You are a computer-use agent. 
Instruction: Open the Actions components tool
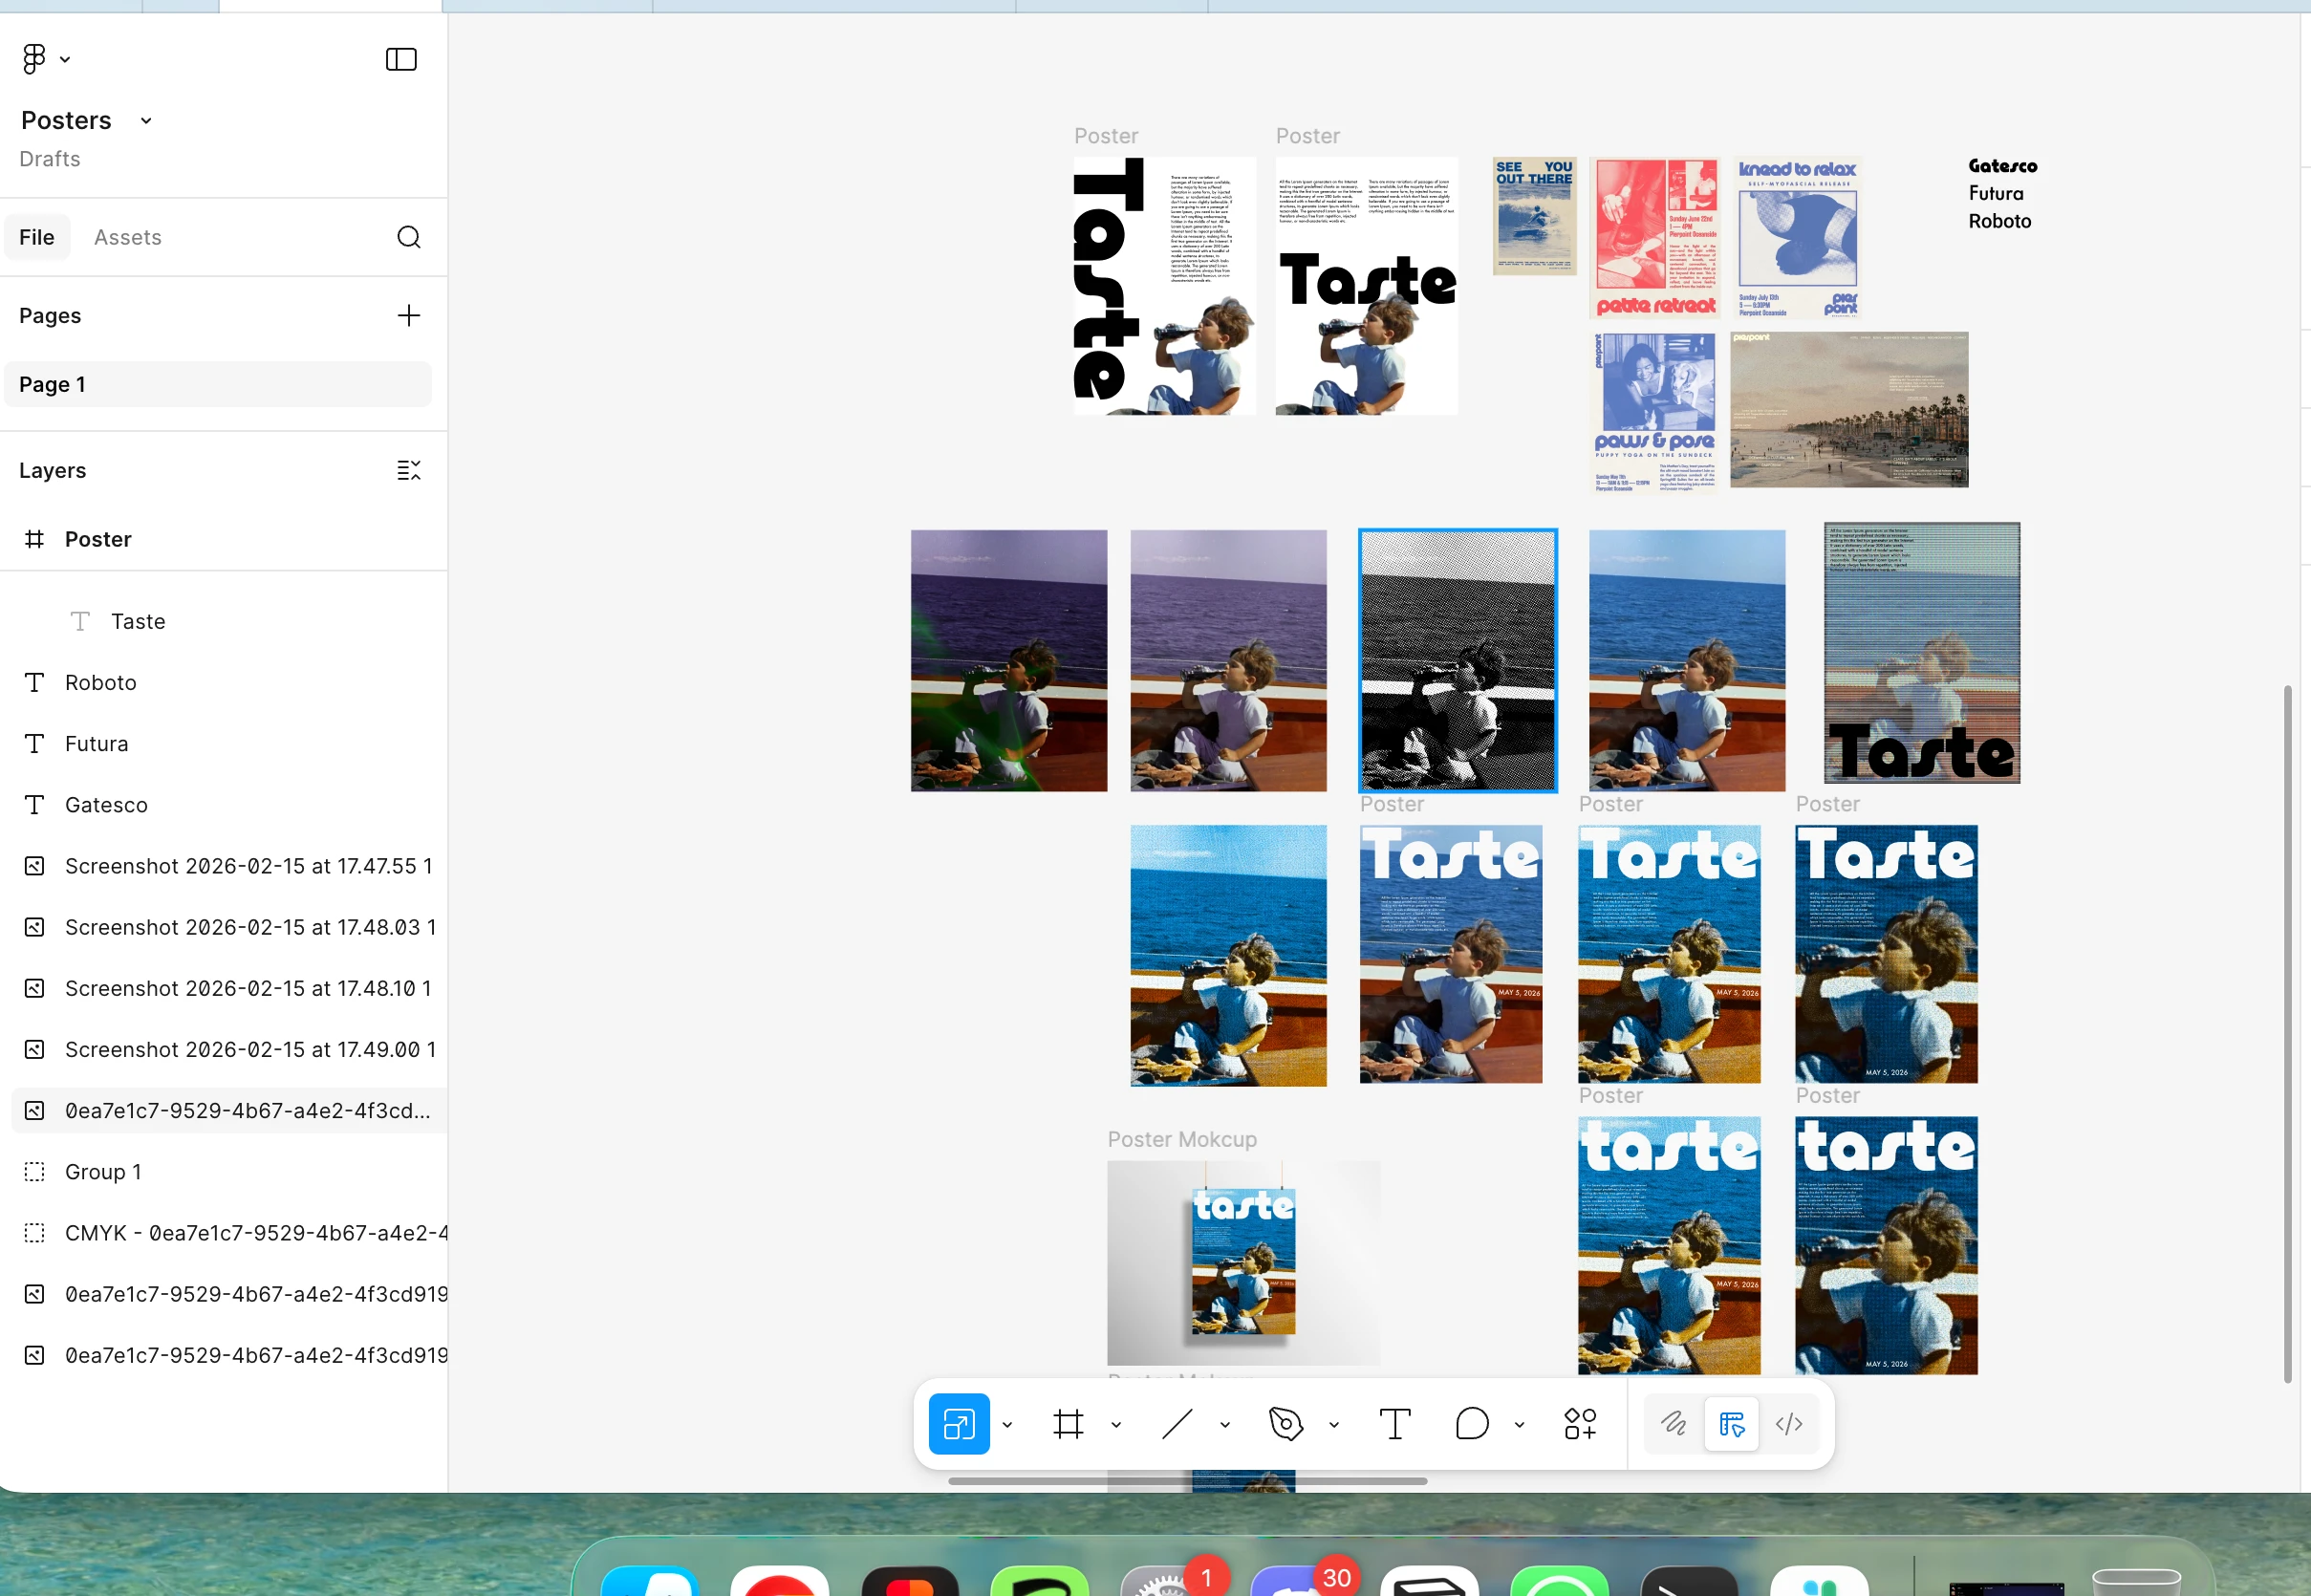coord(1580,1424)
